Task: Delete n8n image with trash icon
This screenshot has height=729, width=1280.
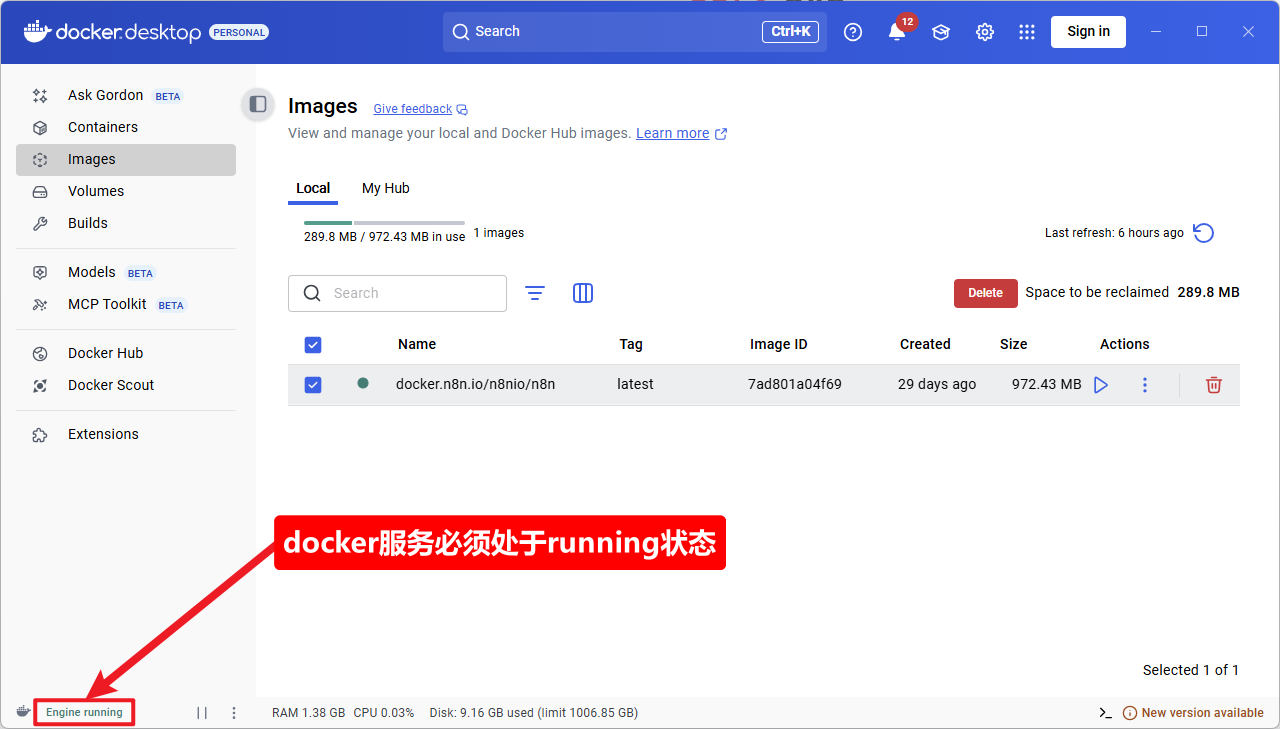Action: point(1214,385)
